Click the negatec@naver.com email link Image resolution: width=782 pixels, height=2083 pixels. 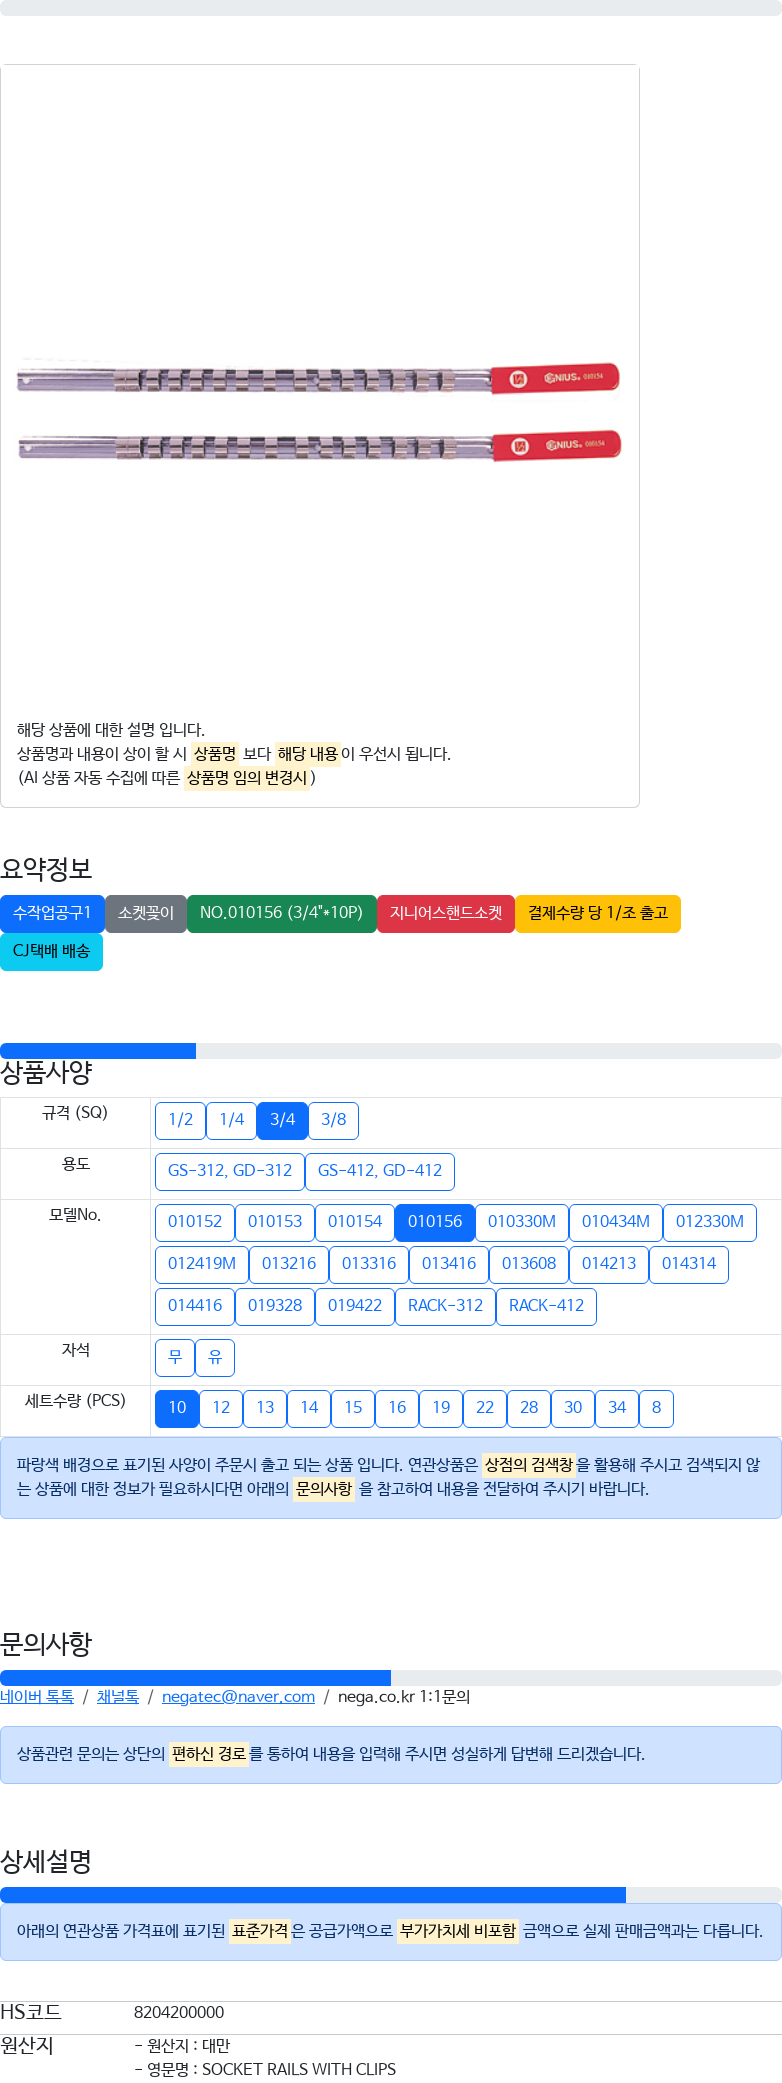238,1697
